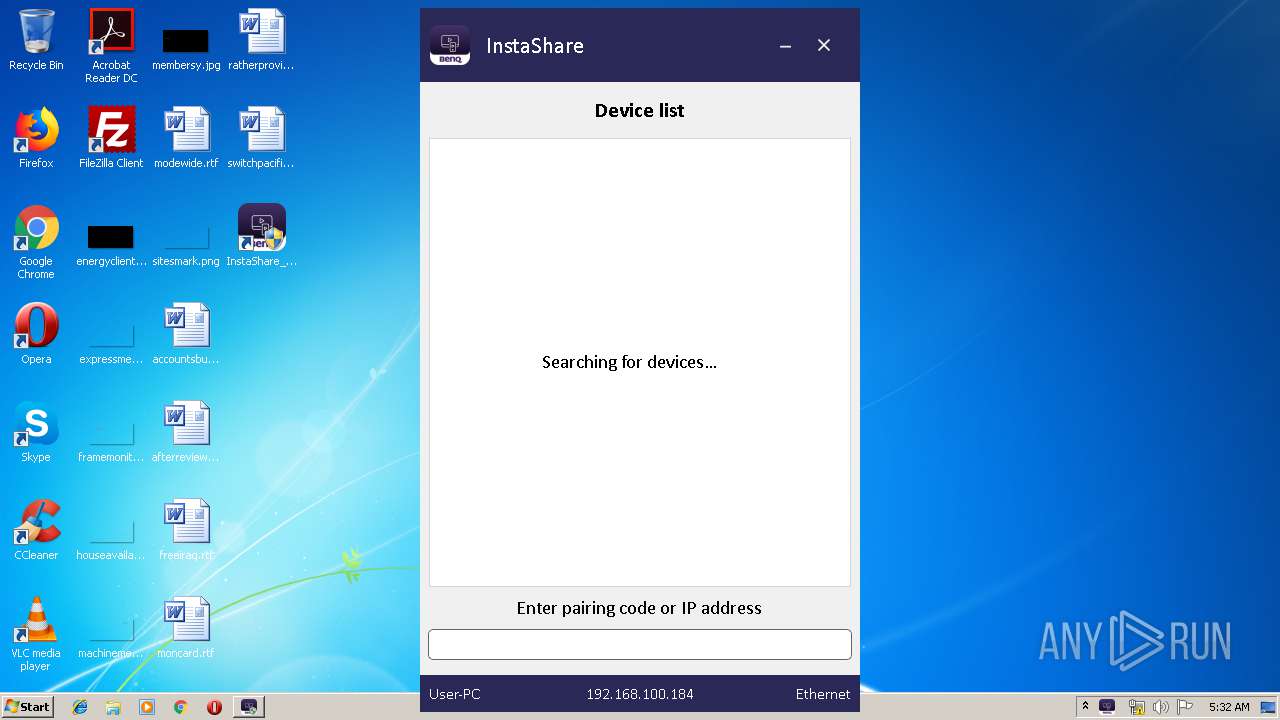The image size is (1280, 720).
Task: Open the Windows Start menu
Action: pyautogui.click(x=27, y=706)
